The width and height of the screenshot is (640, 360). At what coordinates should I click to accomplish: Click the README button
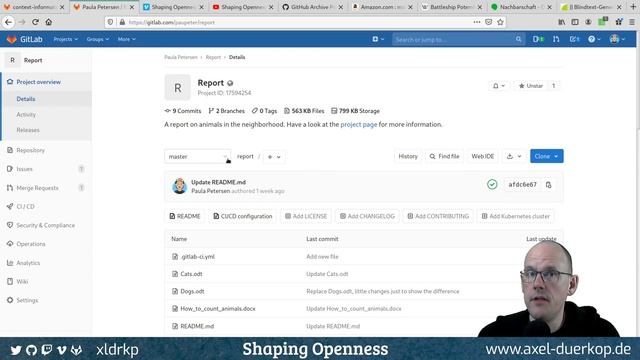[185, 216]
